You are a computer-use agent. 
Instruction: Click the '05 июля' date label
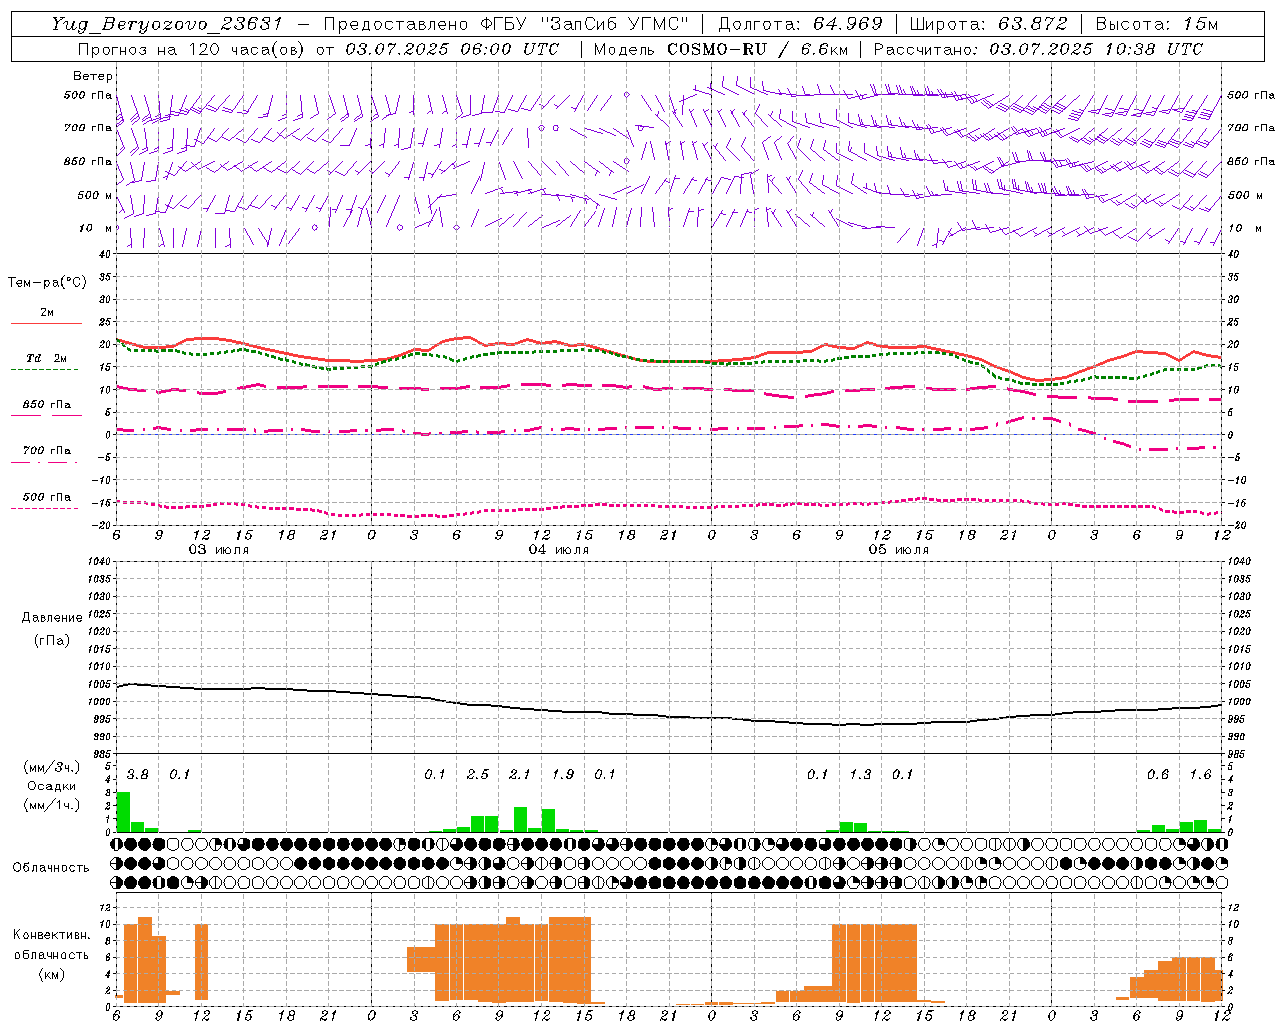click(x=898, y=550)
